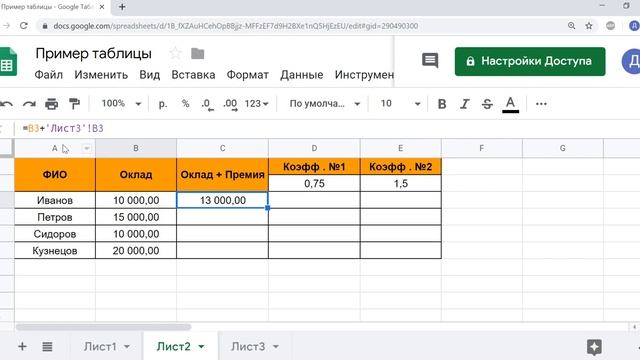
Task: Open the all sheets list
Action: click(47, 347)
